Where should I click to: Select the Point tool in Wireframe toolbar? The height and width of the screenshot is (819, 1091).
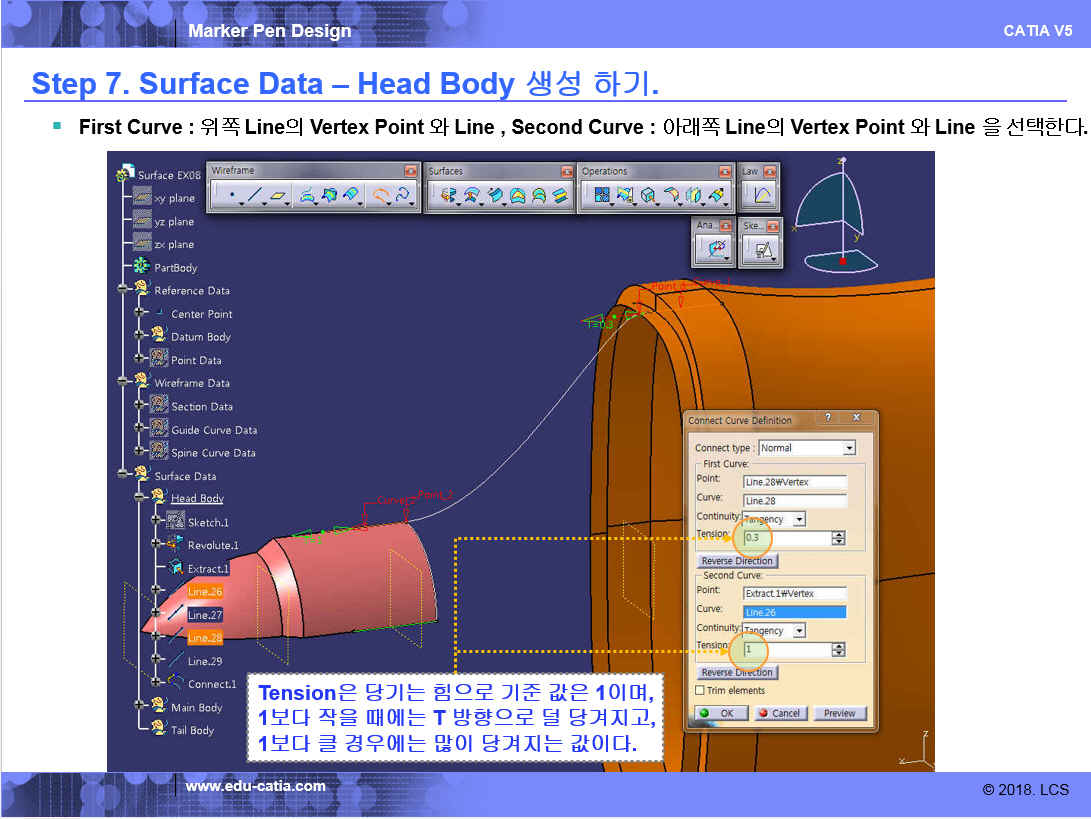tap(232, 196)
